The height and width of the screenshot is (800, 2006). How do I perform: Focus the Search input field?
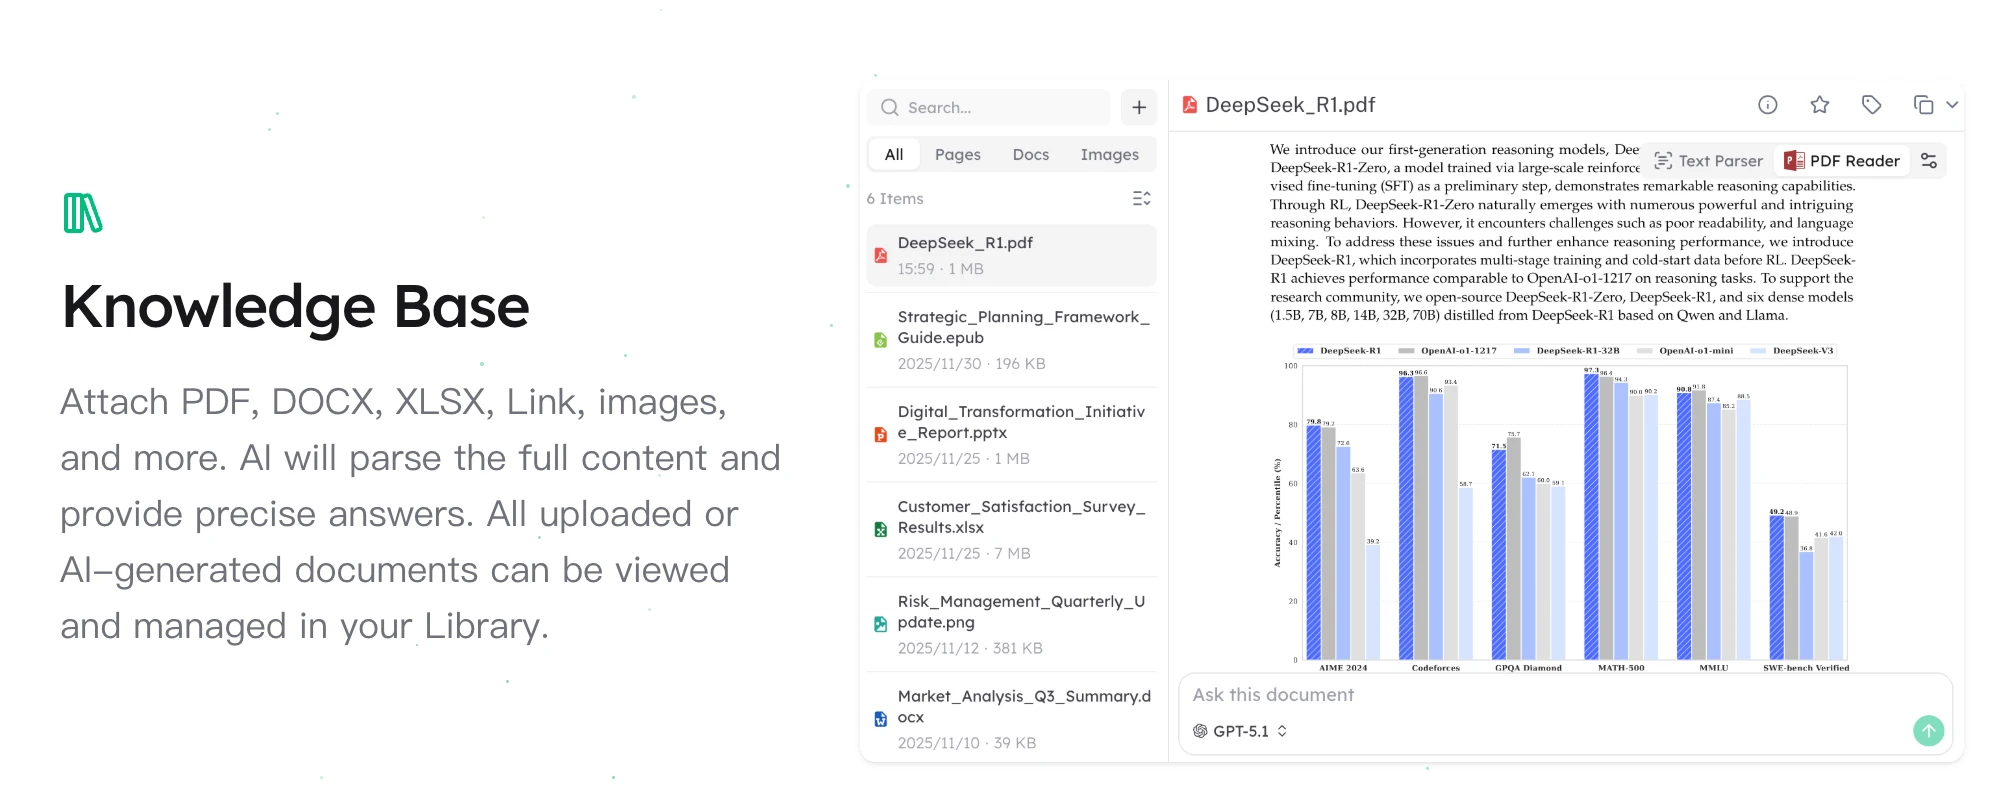coord(989,107)
